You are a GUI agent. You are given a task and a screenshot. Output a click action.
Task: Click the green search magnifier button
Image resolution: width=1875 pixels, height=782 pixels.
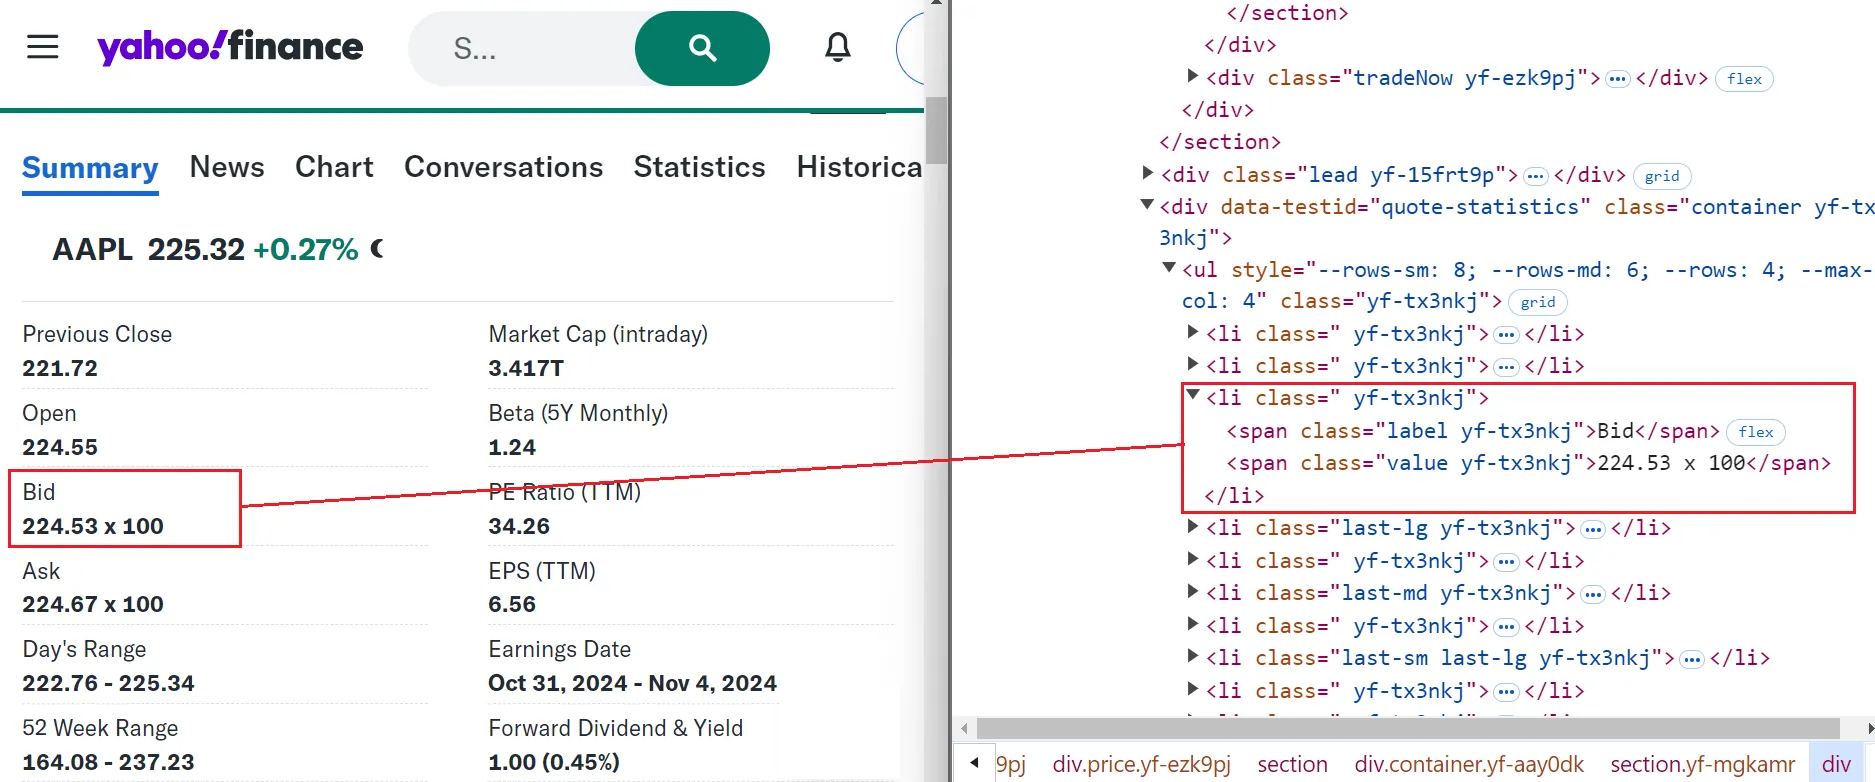click(x=702, y=48)
